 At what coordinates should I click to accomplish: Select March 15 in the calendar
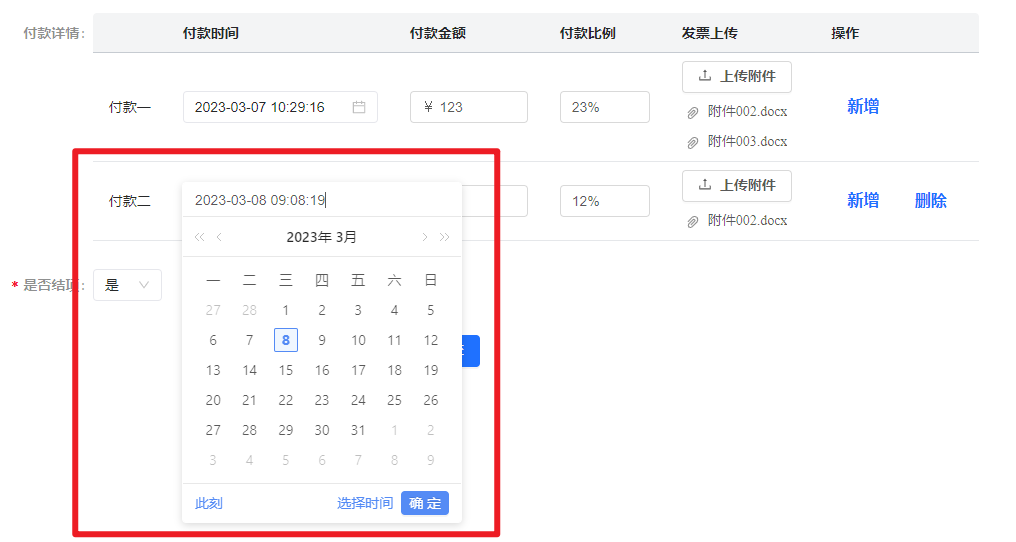(286, 370)
